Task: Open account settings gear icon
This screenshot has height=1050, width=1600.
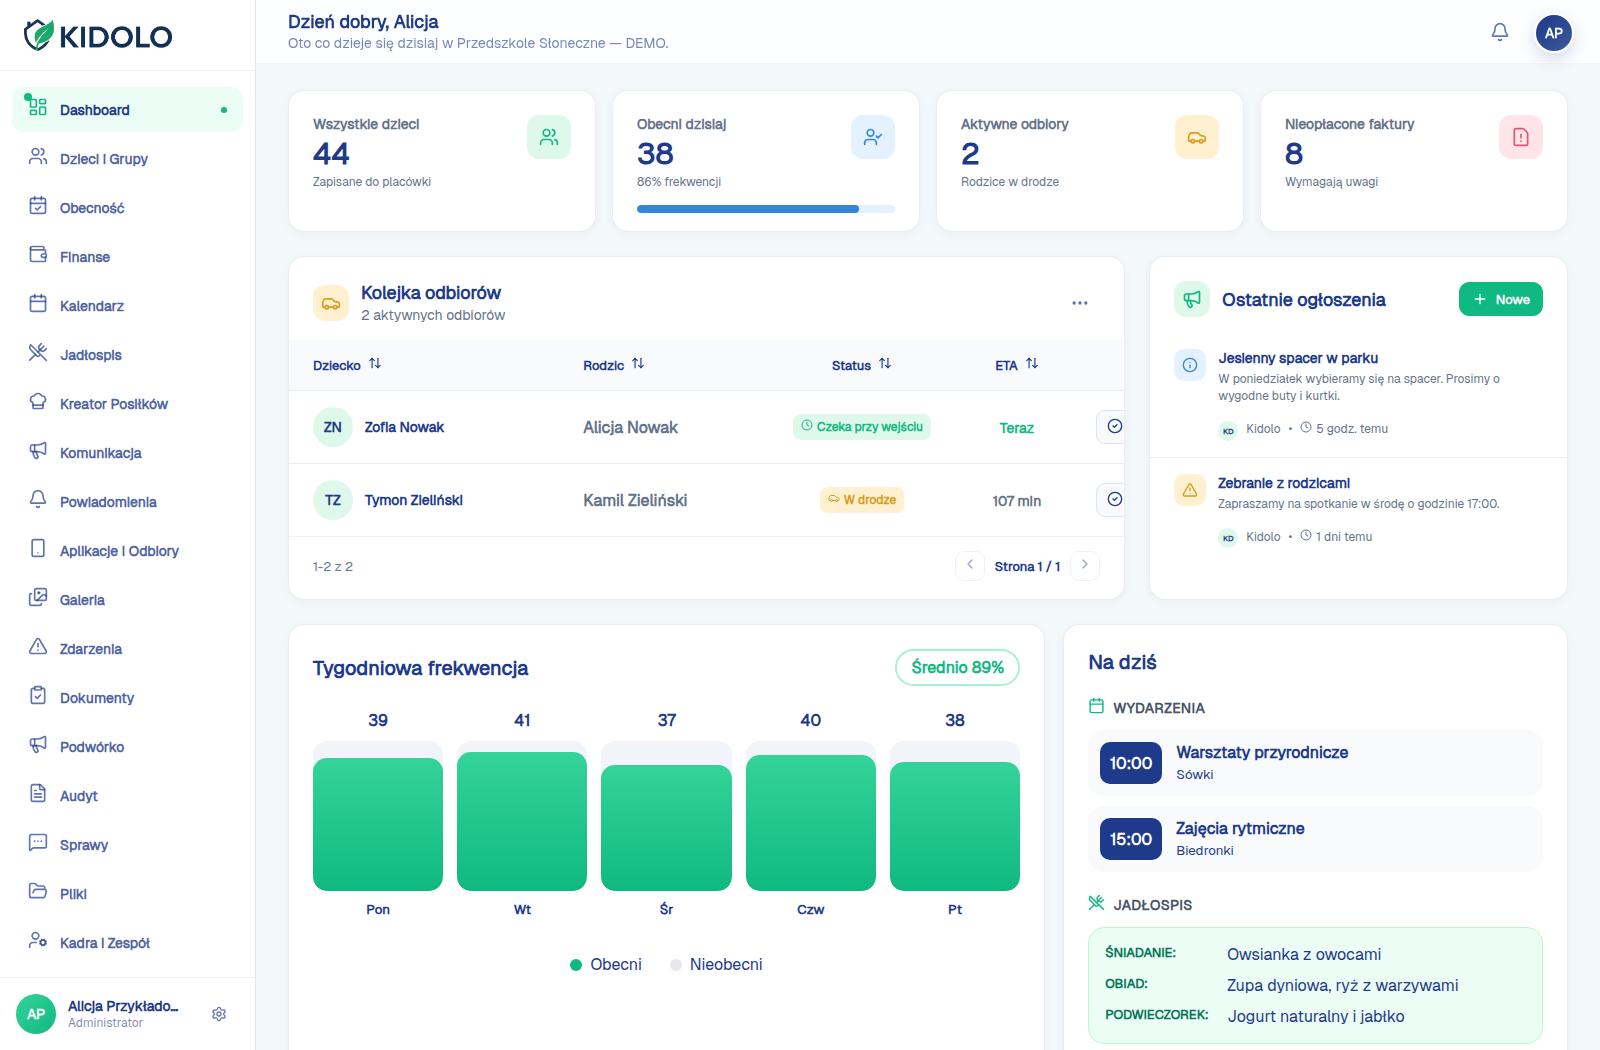Action: (x=219, y=1014)
